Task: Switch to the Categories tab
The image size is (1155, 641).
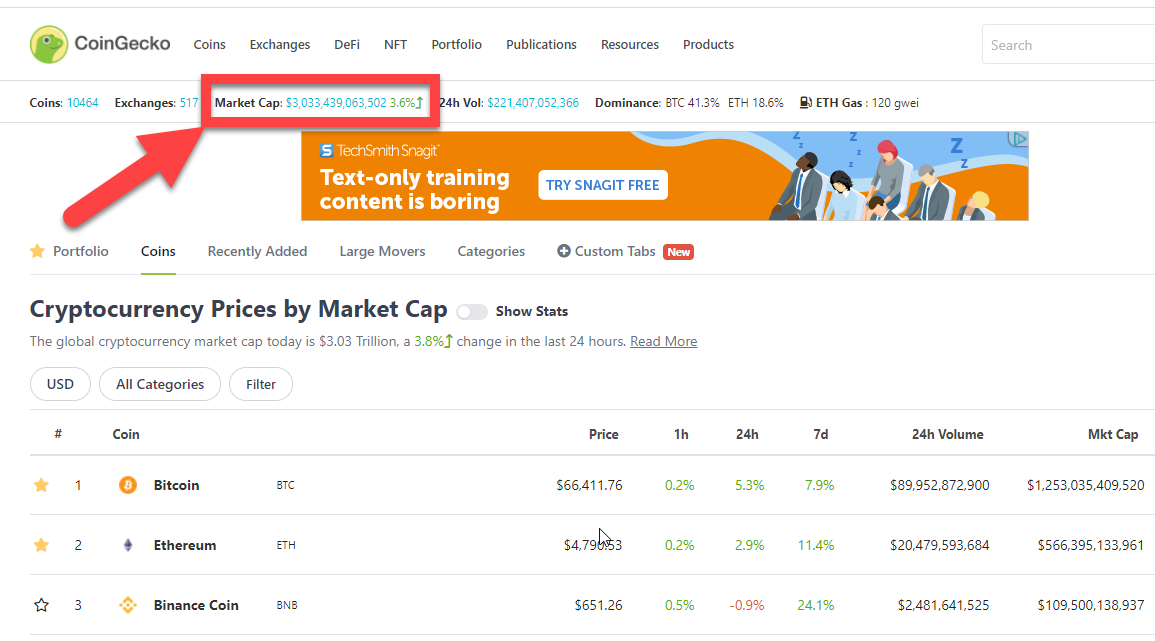Action: click(491, 251)
